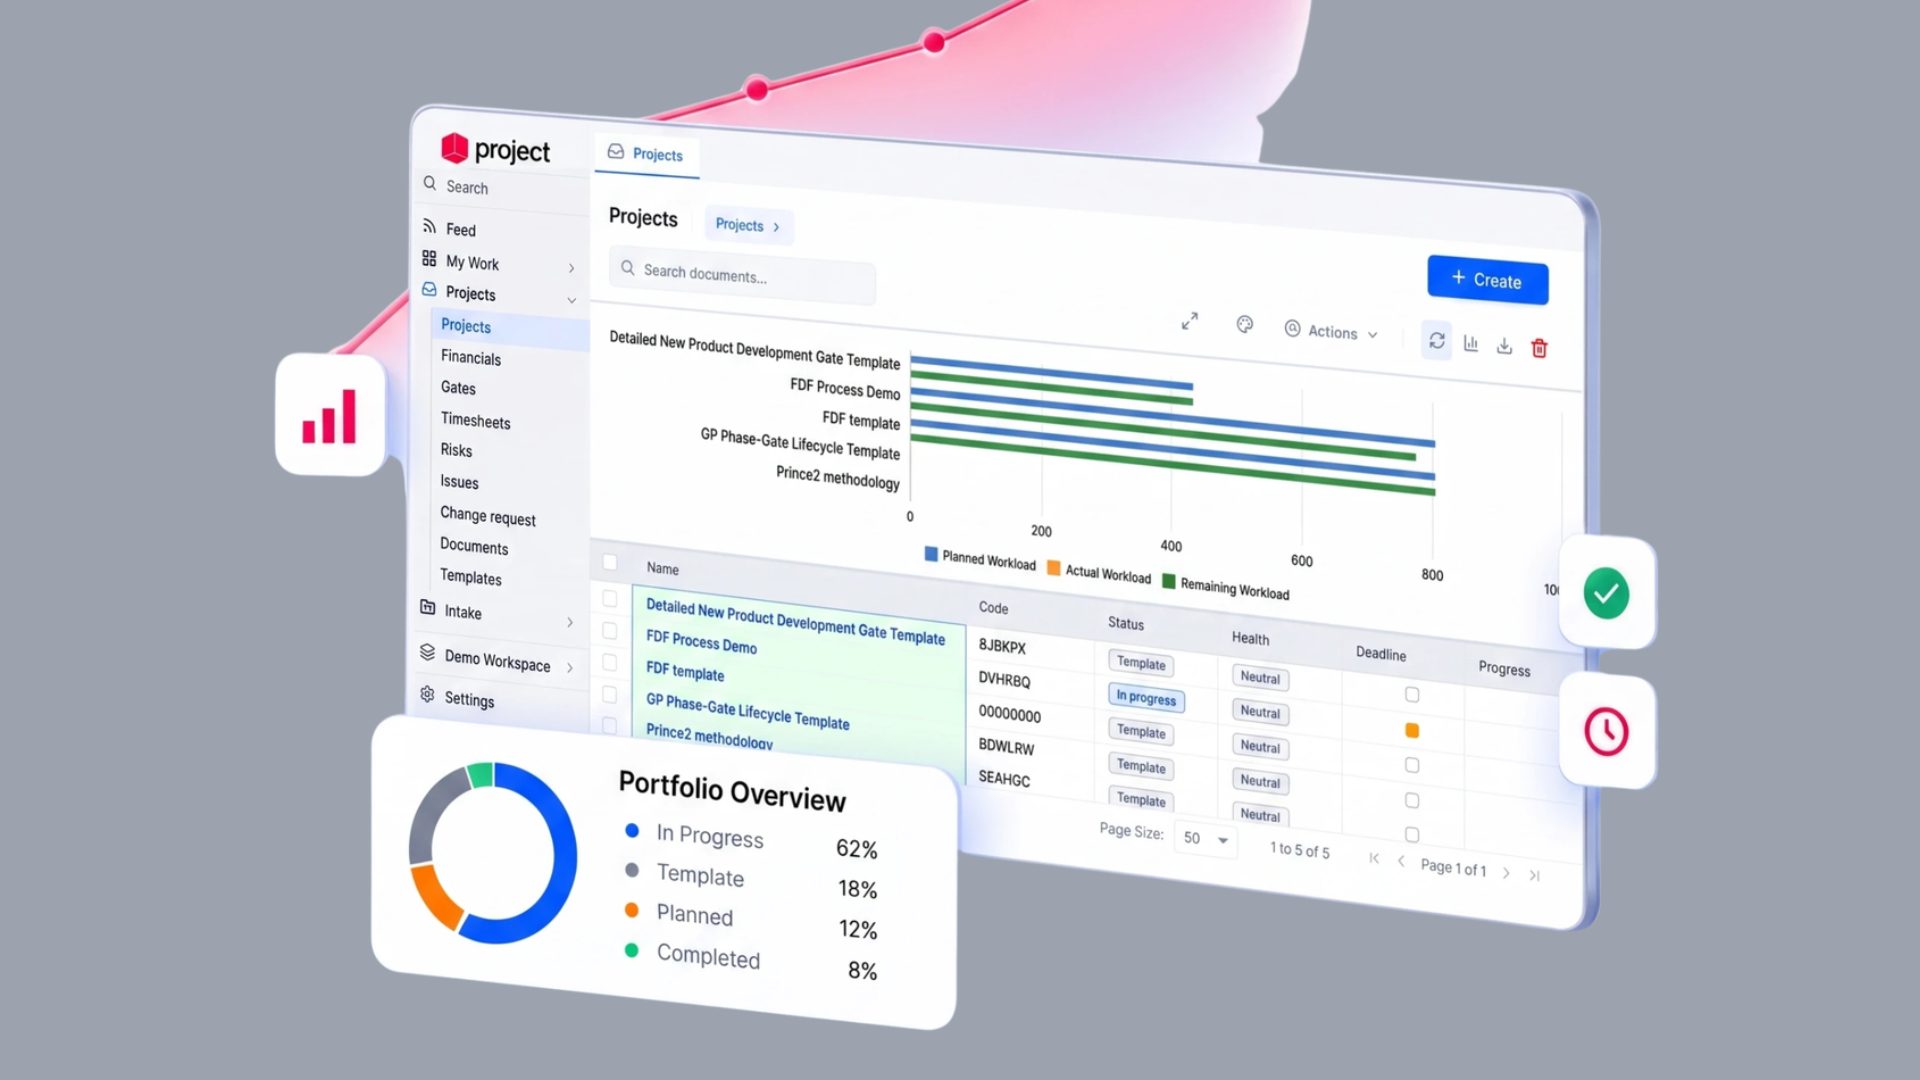Click the expand fullscreen arrows icon
The height and width of the screenshot is (1080, 1920).
click(x=1189, y=321)
